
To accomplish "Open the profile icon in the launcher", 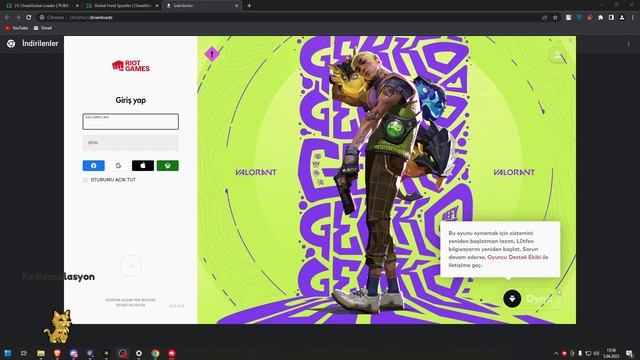I will tap(558, 55).
